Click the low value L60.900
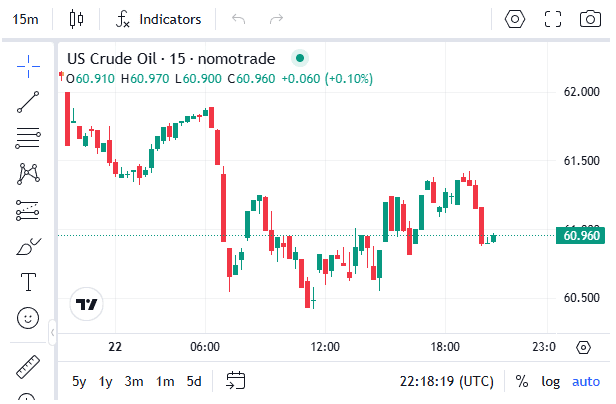 tap(198, 79)
